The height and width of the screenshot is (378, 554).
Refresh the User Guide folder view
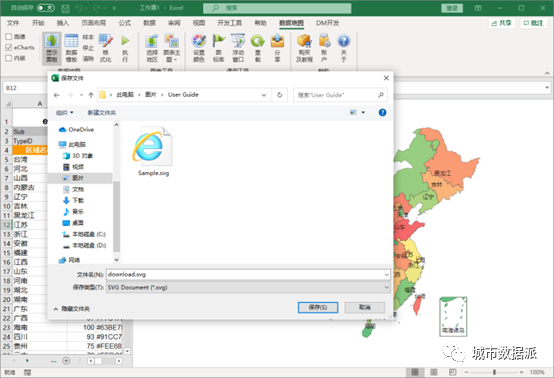(279, 95)
